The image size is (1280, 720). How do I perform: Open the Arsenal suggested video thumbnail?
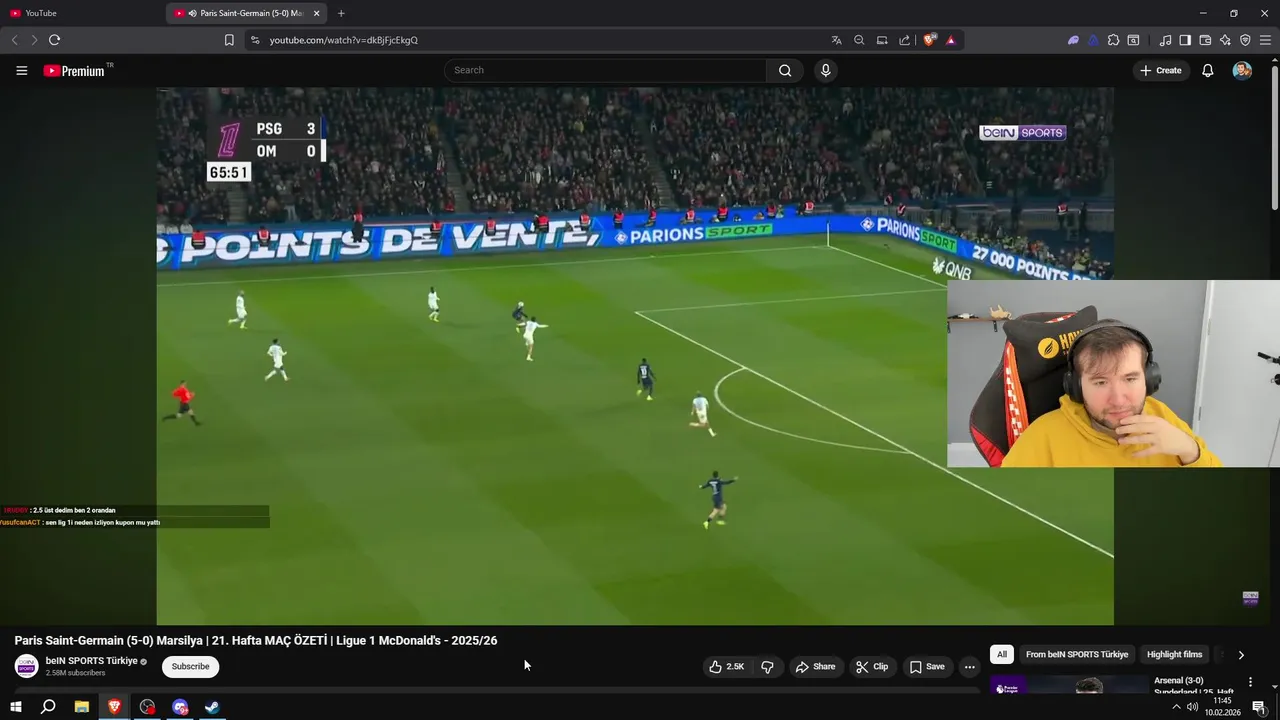[x=1069, y=686]
